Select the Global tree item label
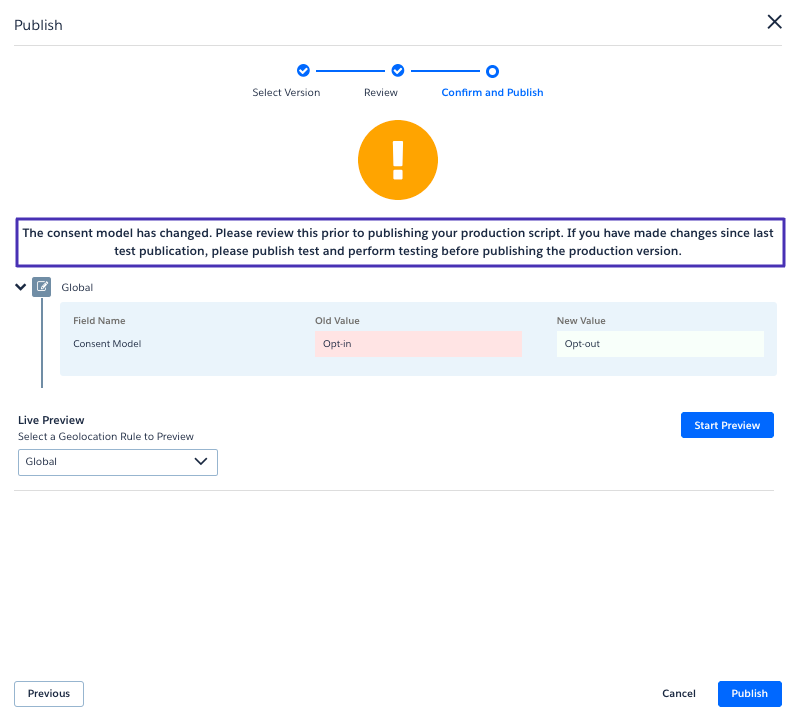Viewport: 797px width, 722px height. [x=77, y=288]
